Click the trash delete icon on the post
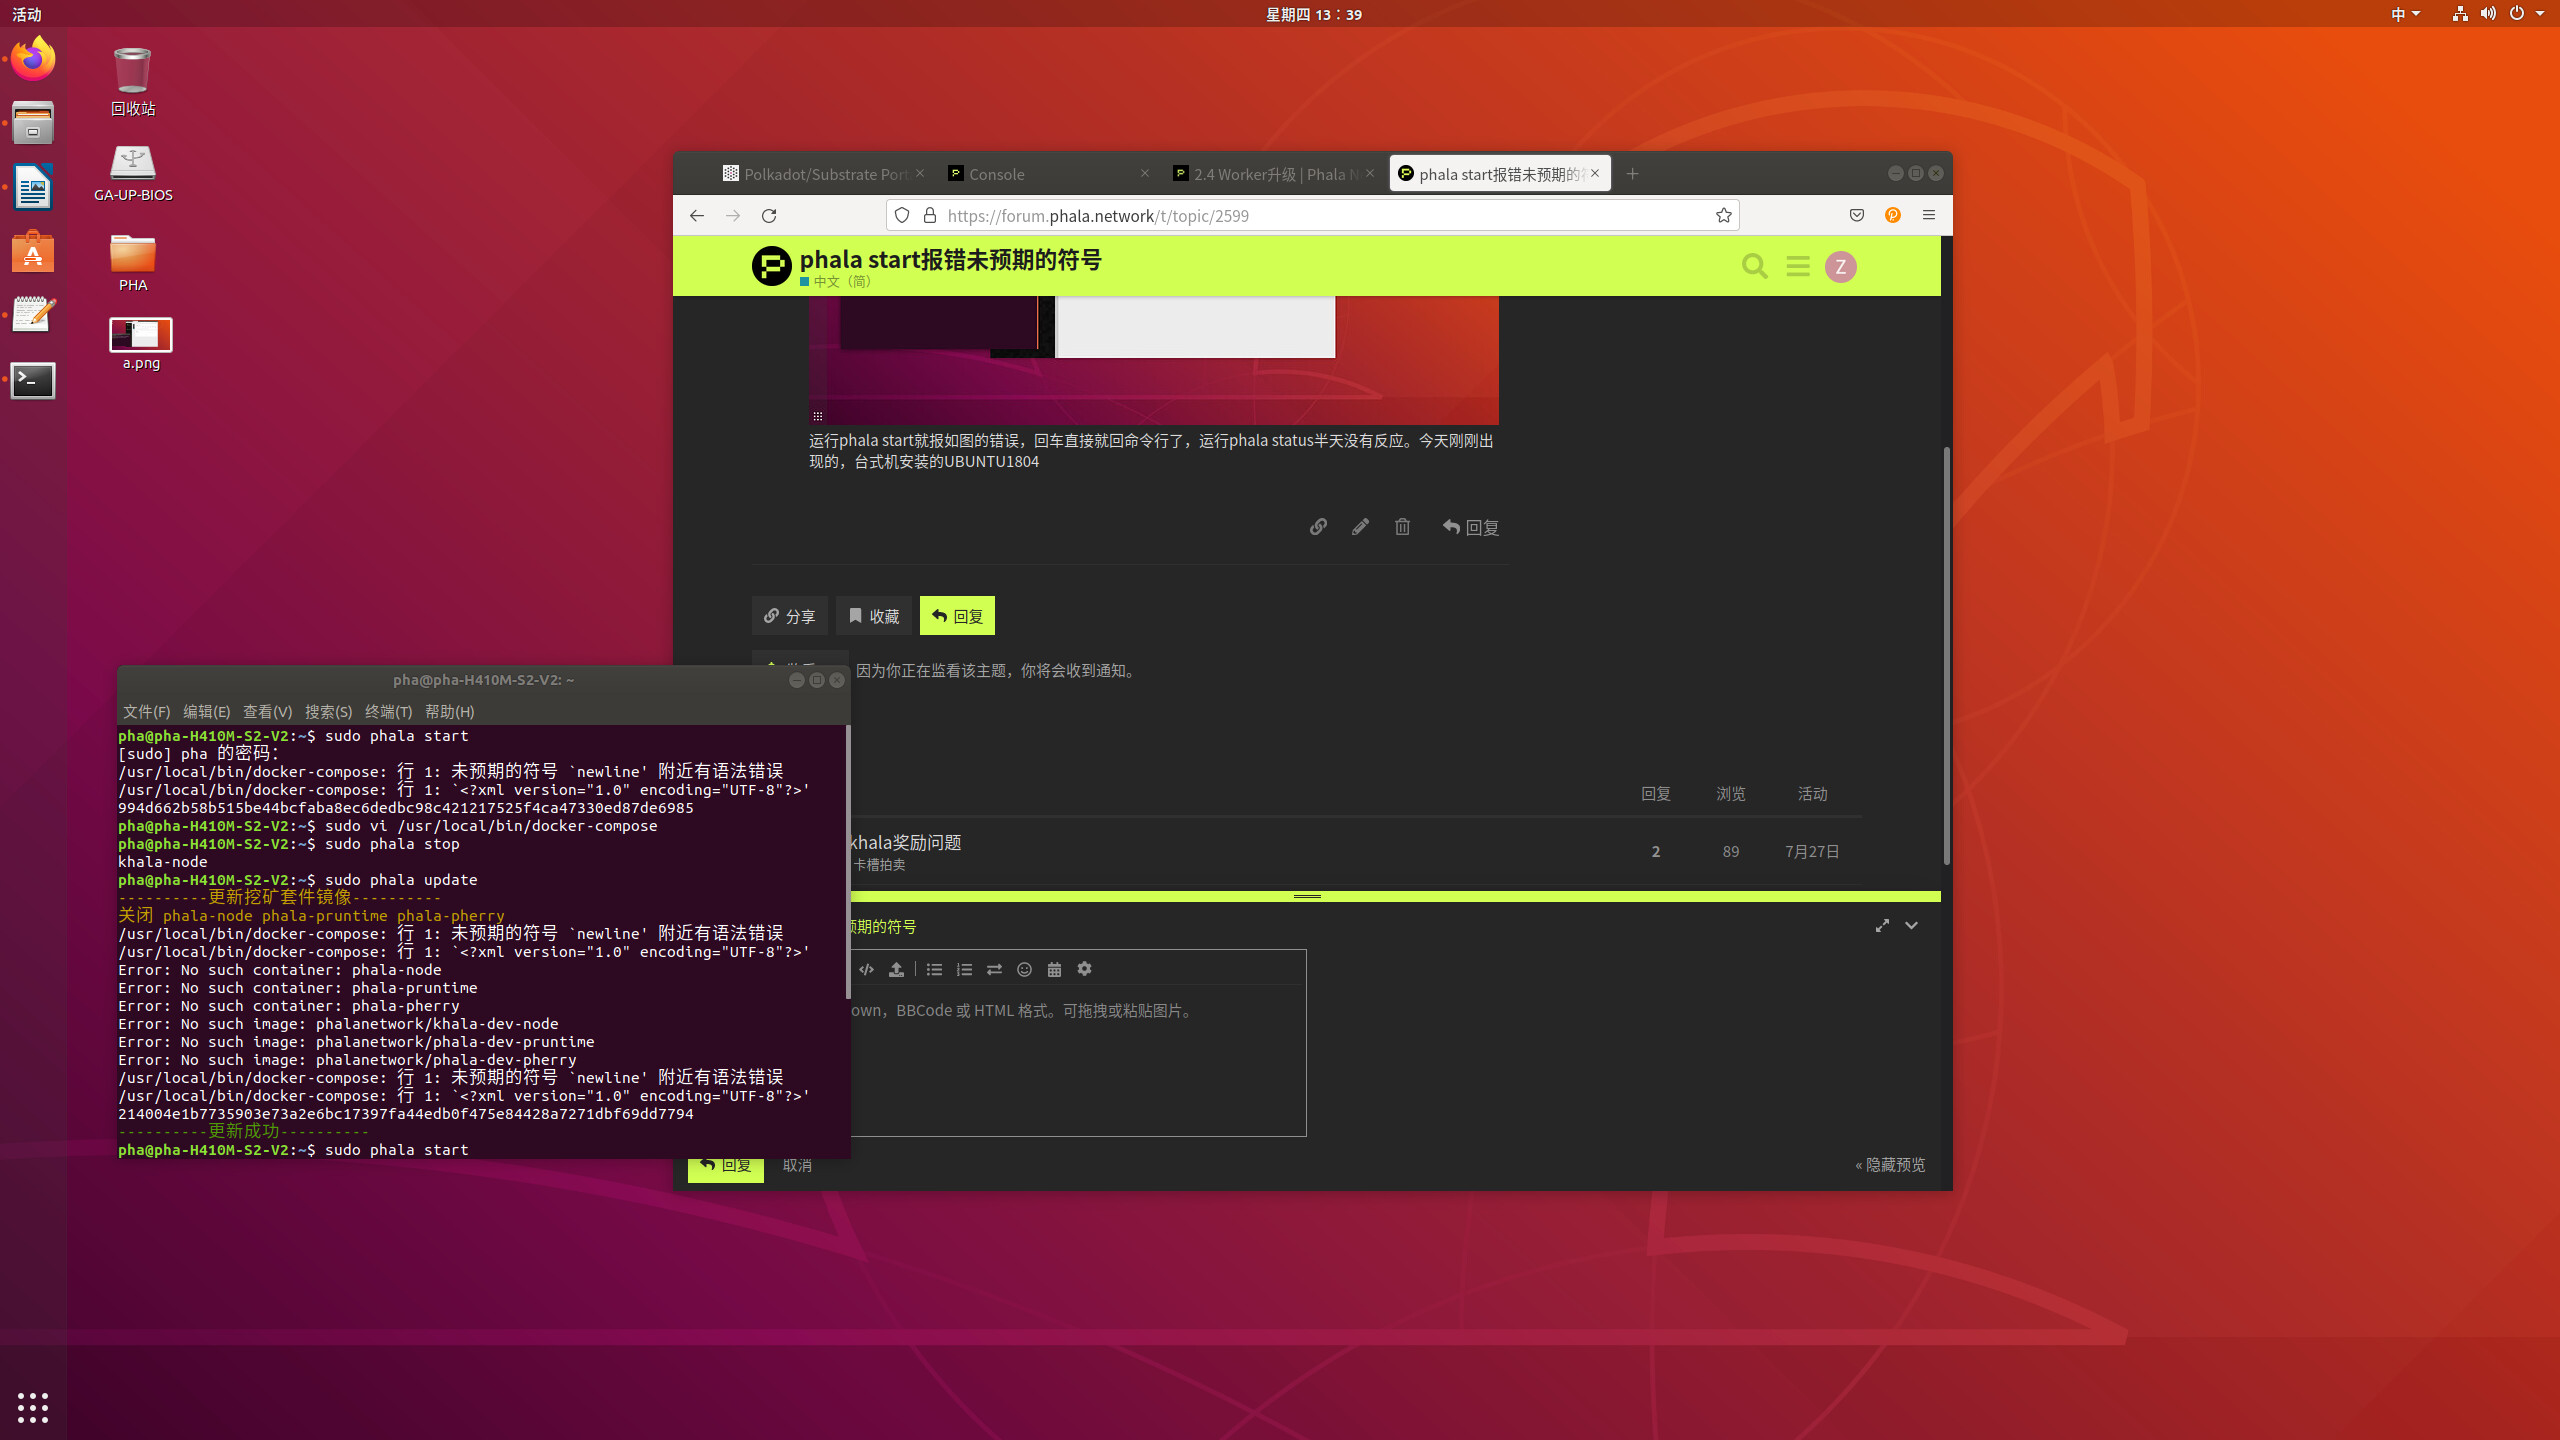Image resolution: width=2560 pixels, height=1440 pixels. pyautogui.click(x=1402, y=527)
